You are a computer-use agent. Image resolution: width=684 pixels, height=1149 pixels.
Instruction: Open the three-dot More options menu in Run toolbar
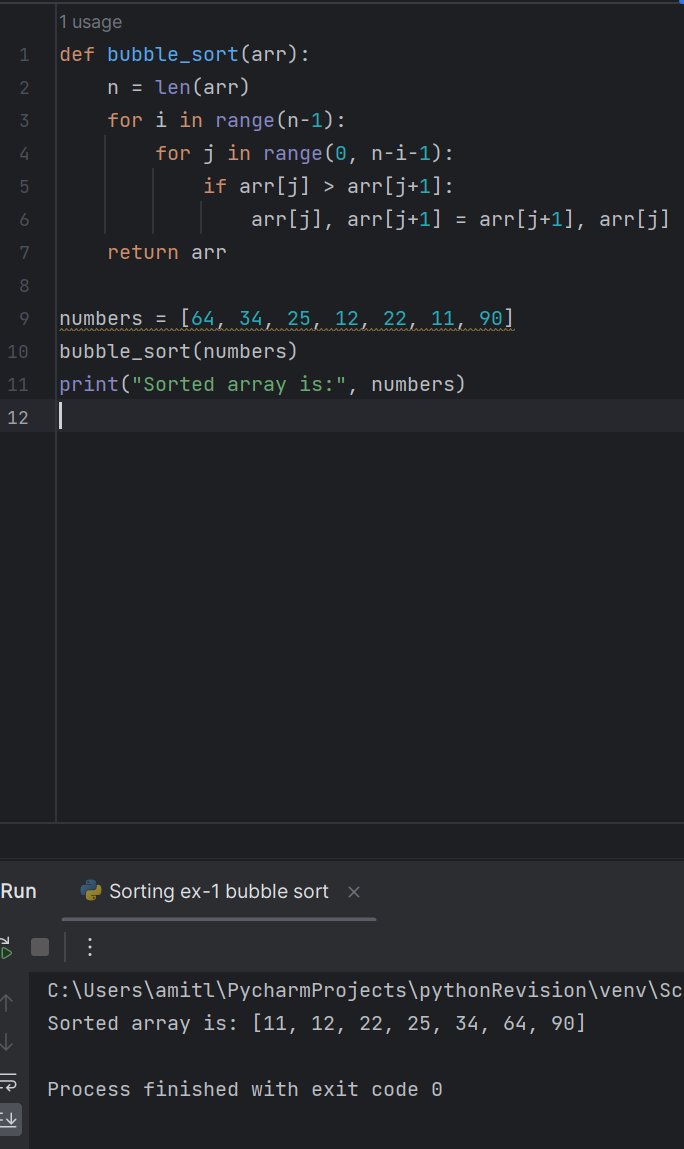point(89,947)
